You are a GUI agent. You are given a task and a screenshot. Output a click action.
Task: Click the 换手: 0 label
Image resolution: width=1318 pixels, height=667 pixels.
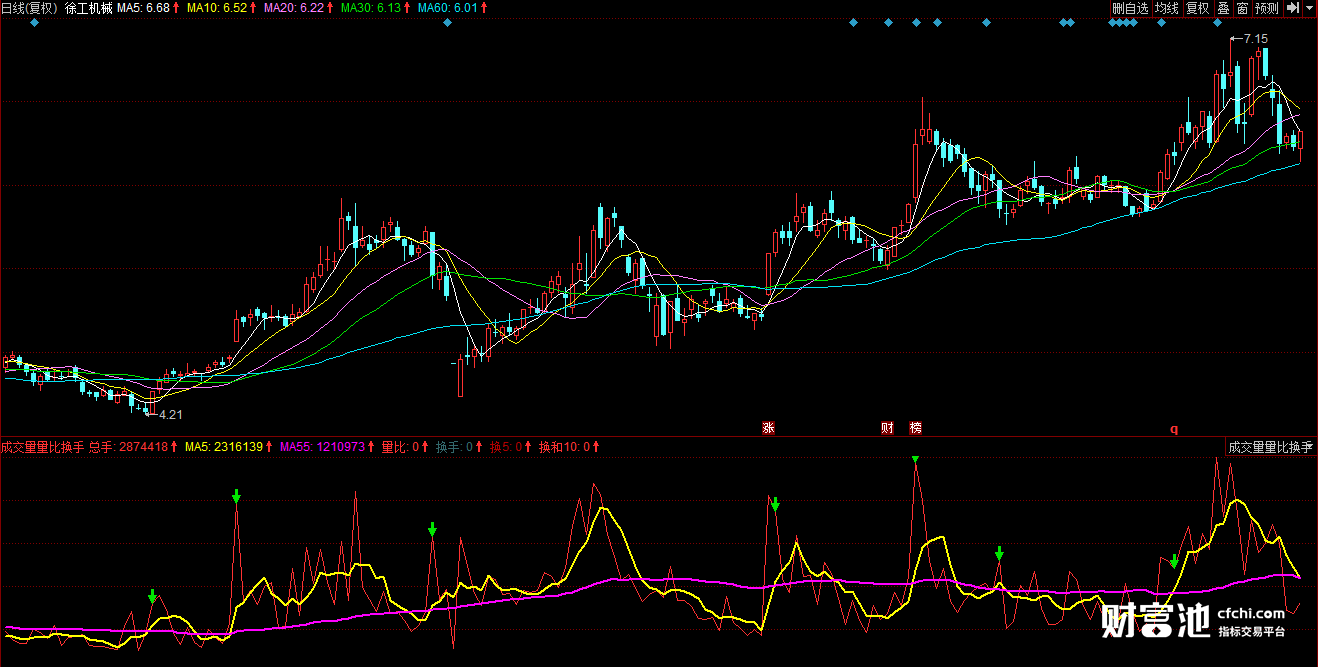454,447
